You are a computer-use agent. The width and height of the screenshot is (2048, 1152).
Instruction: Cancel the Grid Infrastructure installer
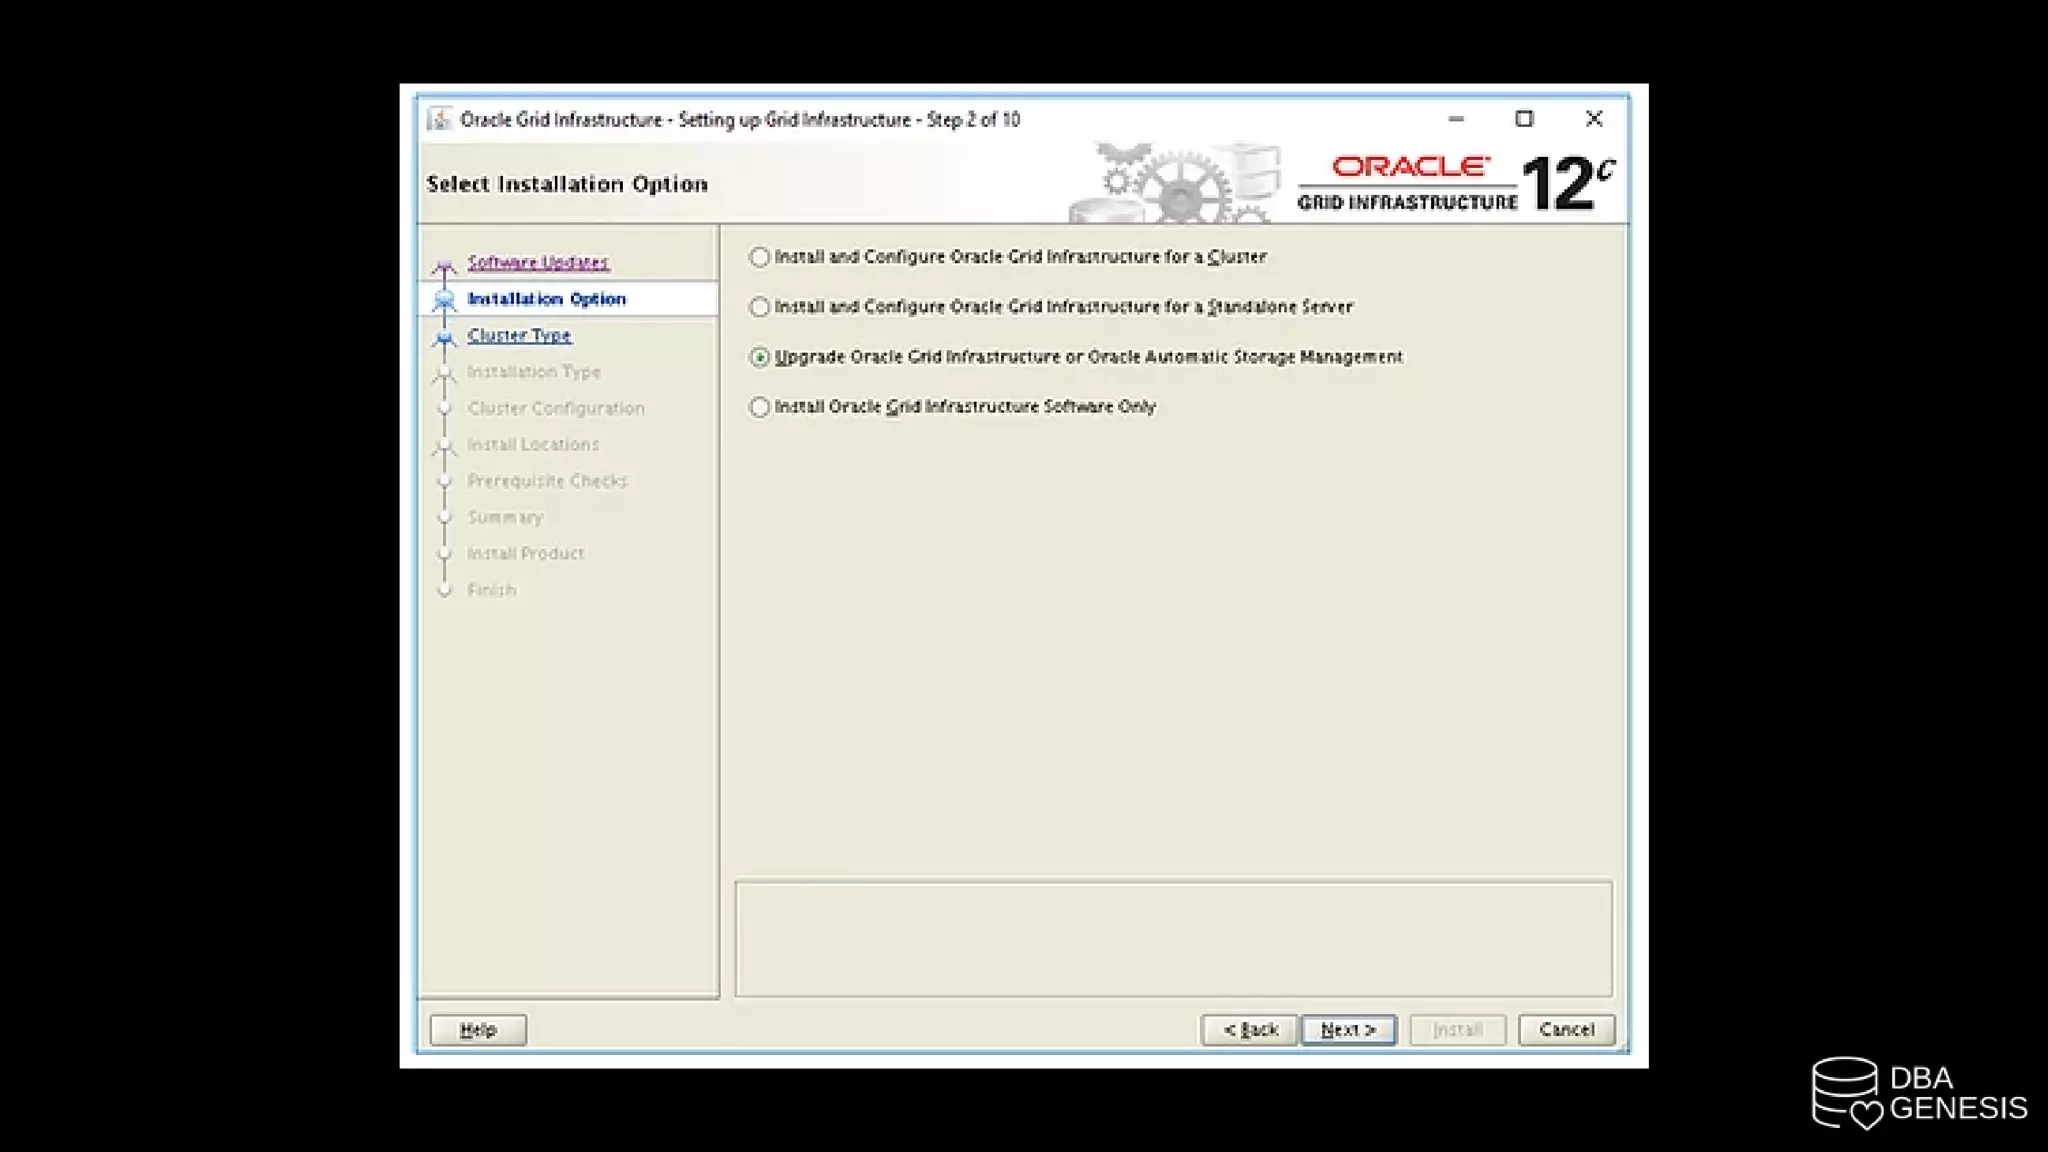click(1566, 1029)
